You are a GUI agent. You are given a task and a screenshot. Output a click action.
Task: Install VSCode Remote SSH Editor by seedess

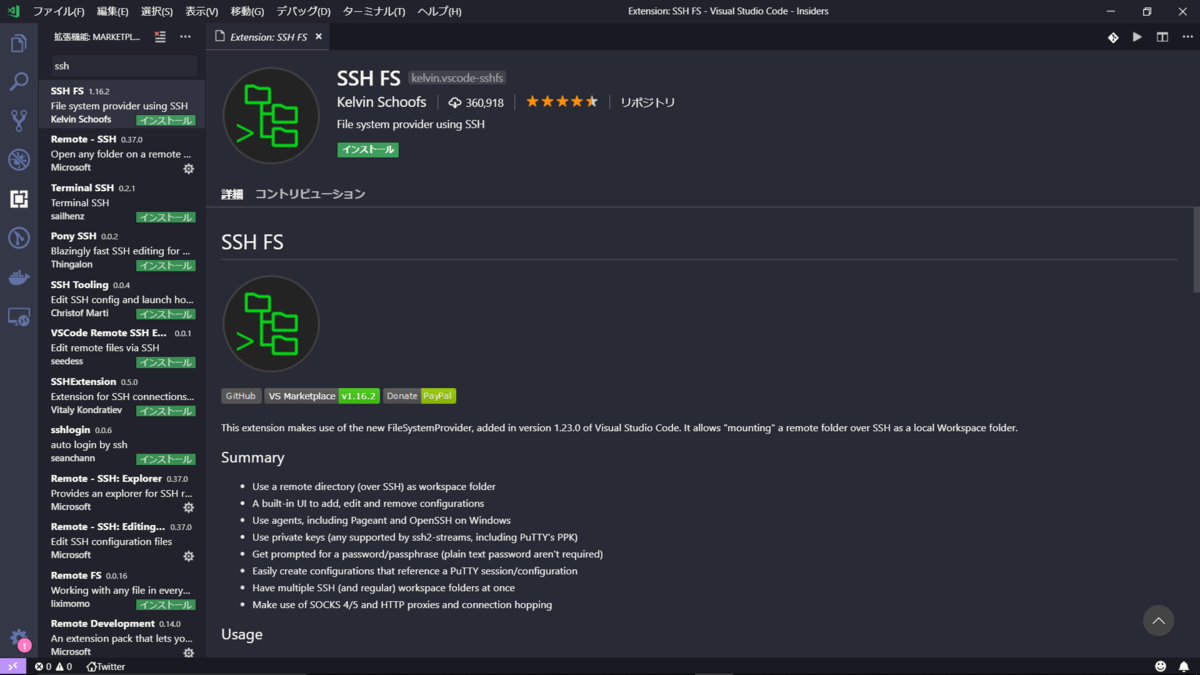[x=166, y=363]
